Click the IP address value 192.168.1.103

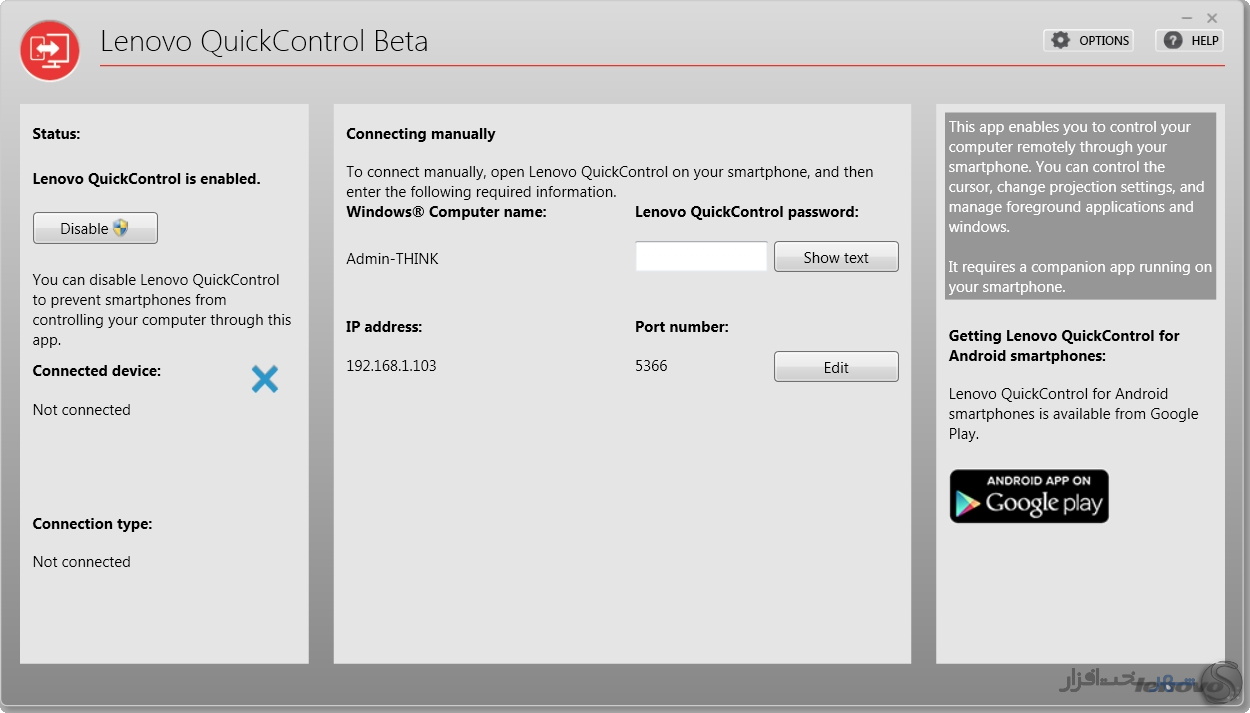tap(391, 365)
